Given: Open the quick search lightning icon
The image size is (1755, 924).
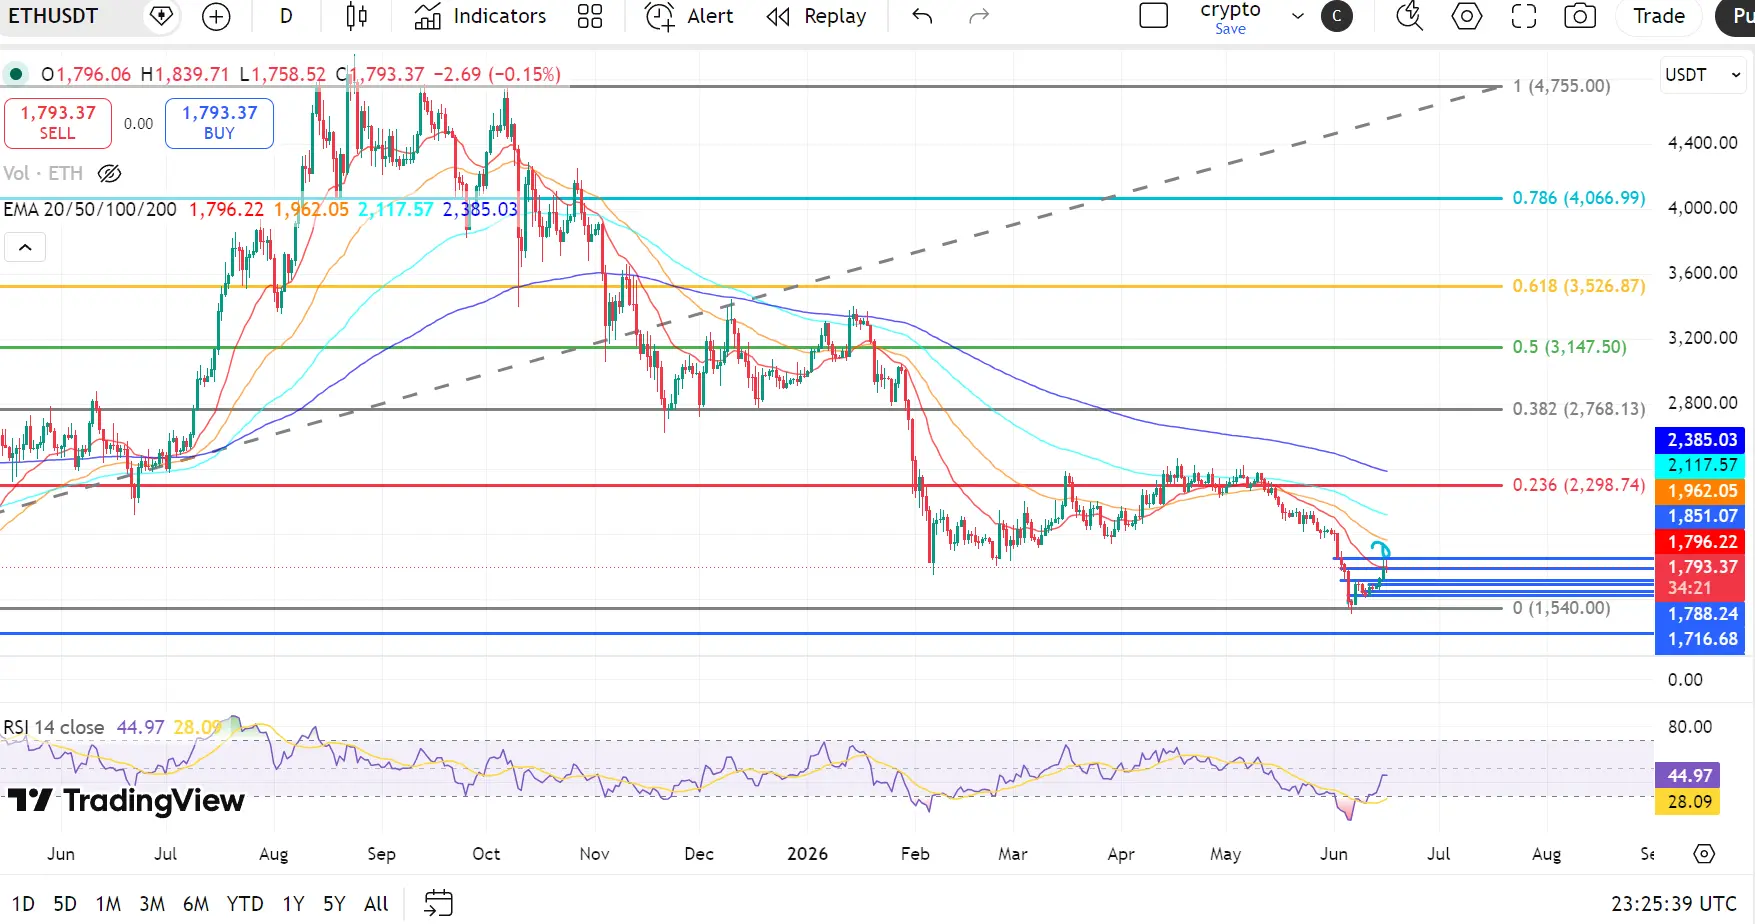Looking at the screenshot, I should (x=1409, y=16).
